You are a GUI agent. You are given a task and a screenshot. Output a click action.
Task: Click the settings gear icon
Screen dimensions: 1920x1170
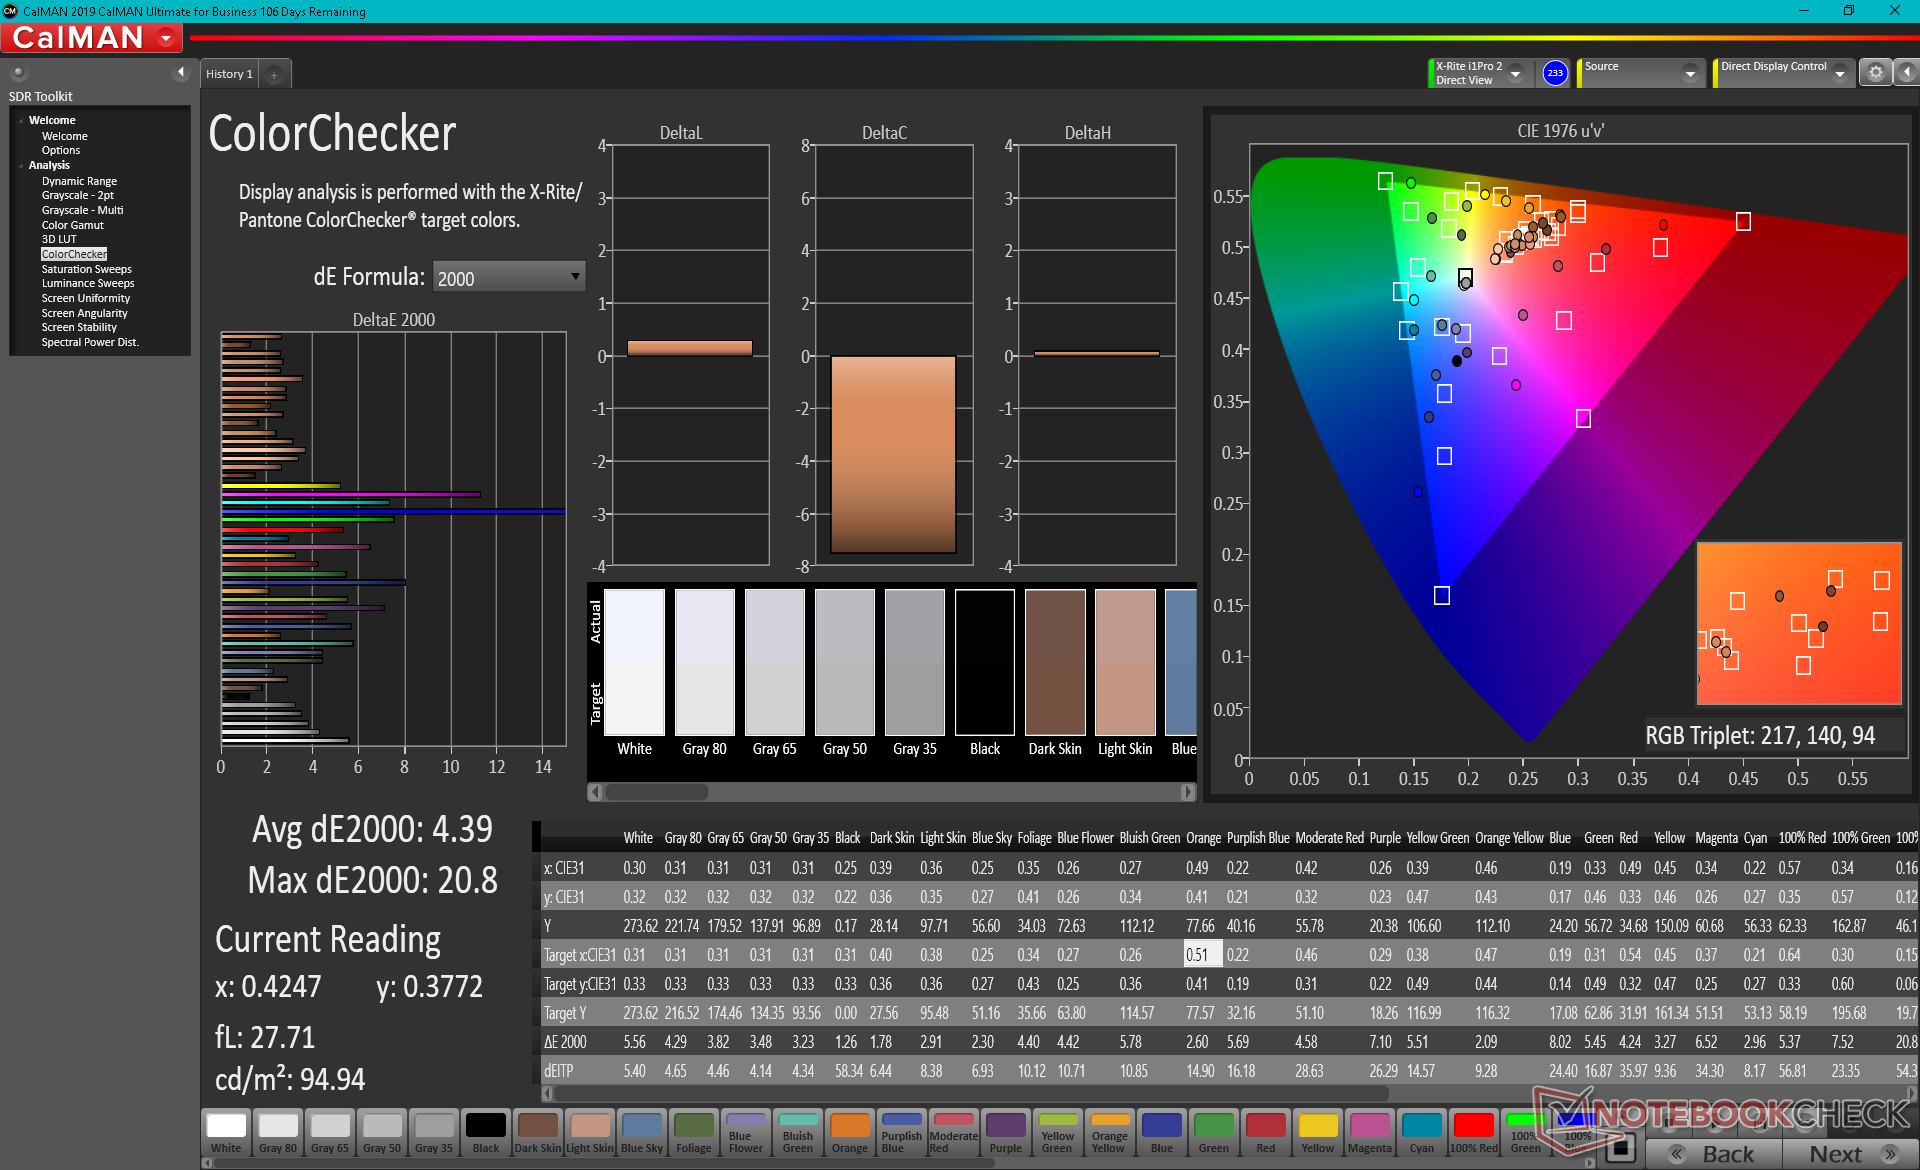(1875, 72)
